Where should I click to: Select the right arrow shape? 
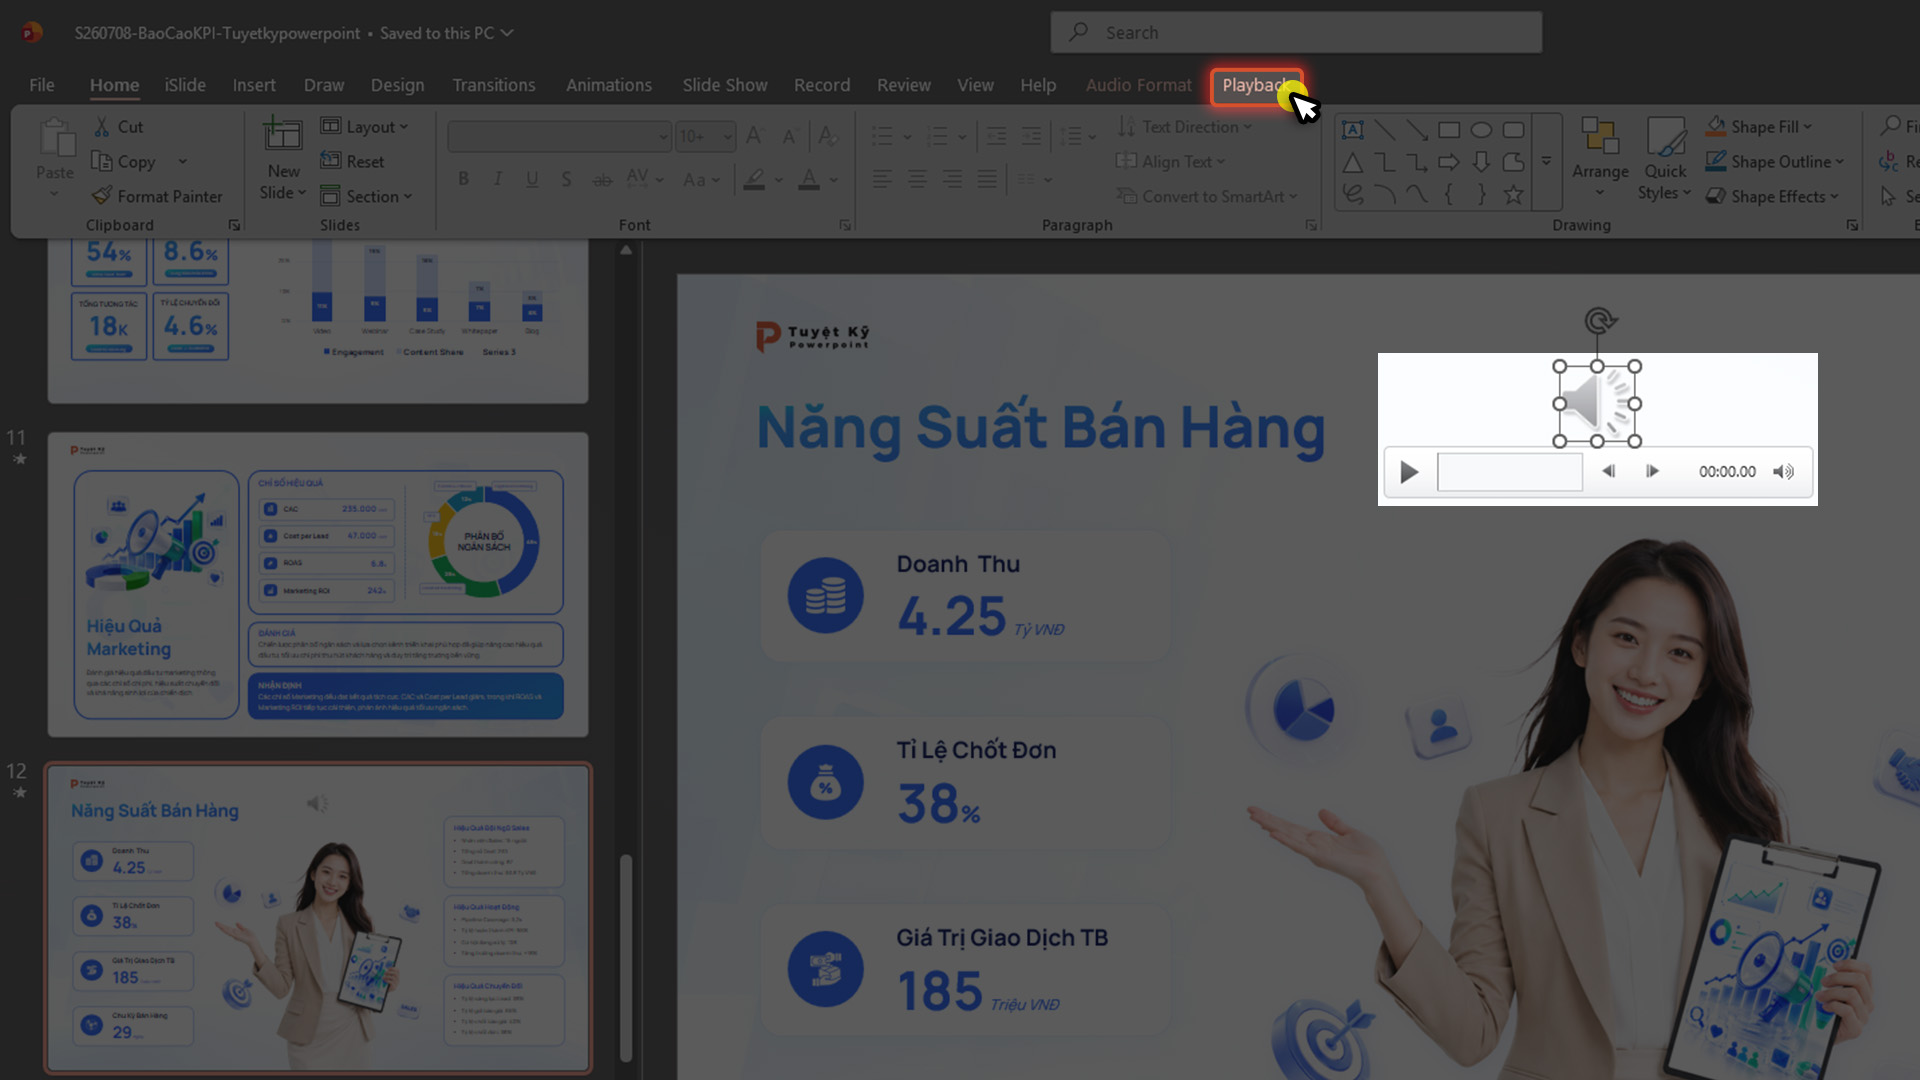(1449, 162)
